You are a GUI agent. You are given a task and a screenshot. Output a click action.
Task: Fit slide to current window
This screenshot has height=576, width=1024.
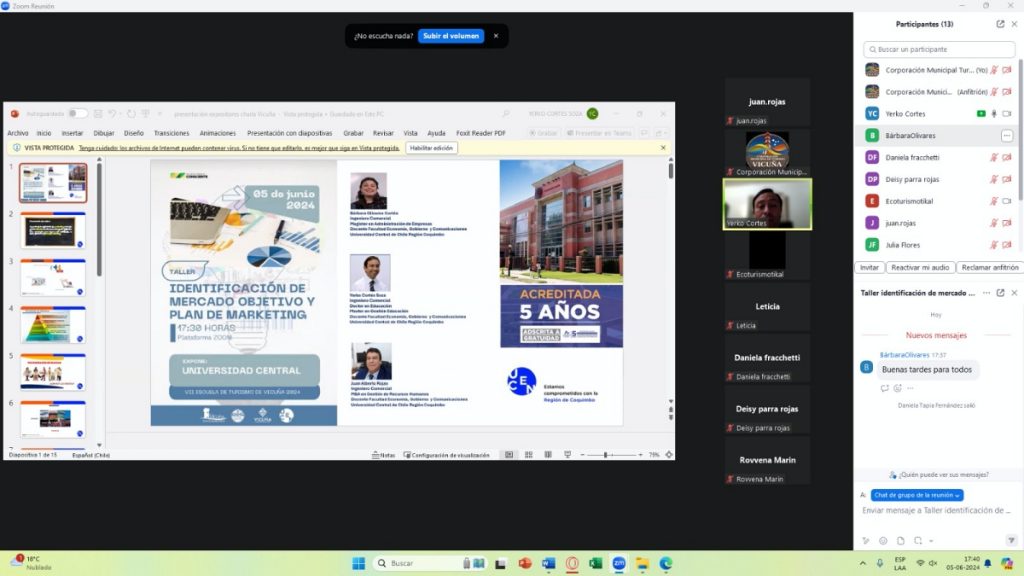tap(669, 455)
